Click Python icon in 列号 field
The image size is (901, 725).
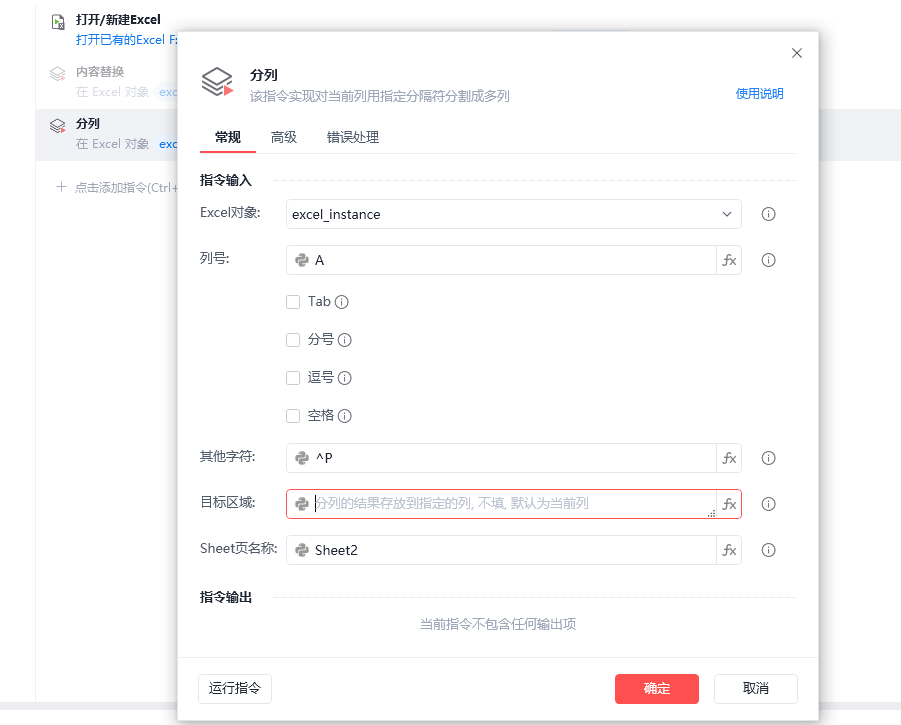(302, 260)
